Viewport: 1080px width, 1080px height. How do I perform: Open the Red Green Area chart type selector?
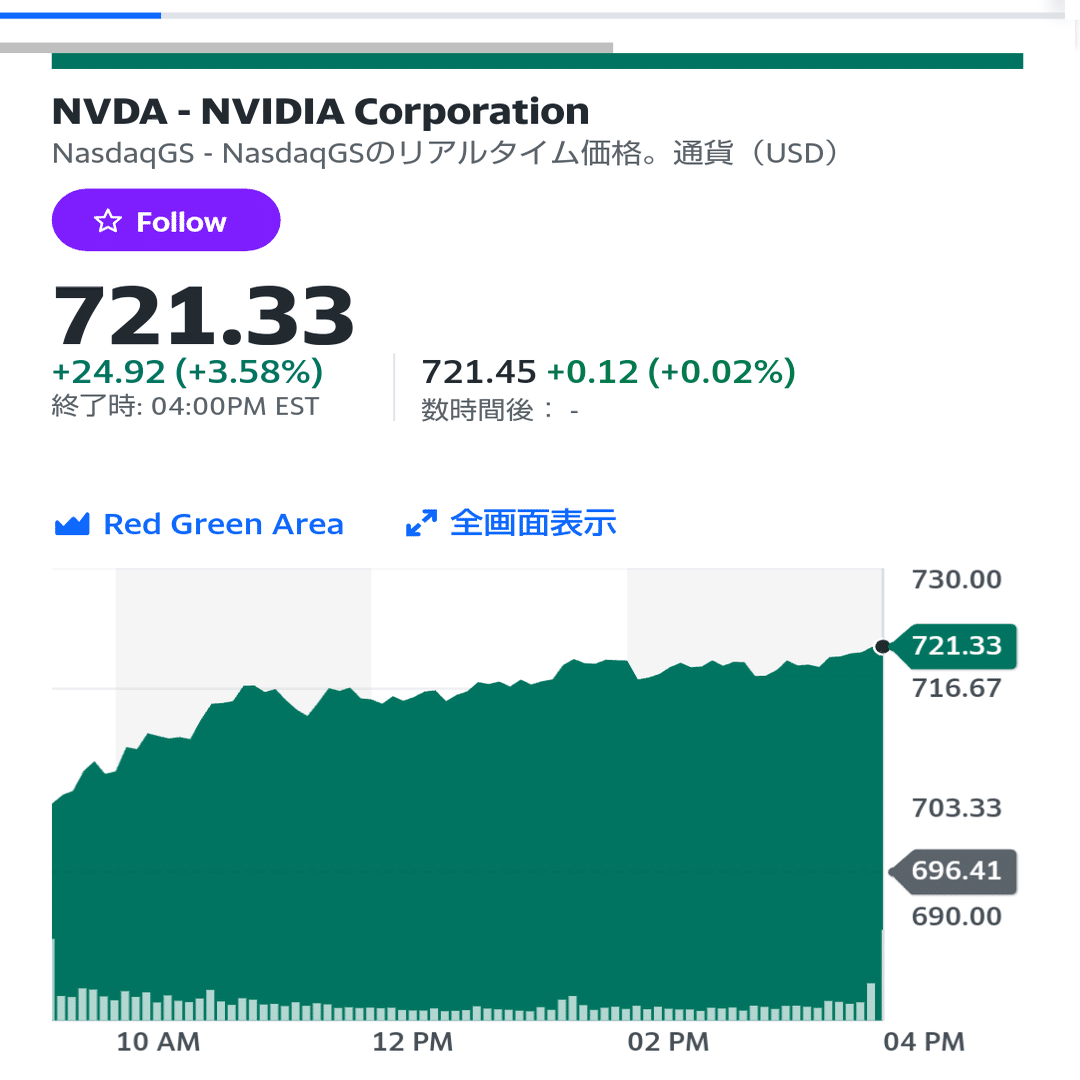(x=198, y=524)
